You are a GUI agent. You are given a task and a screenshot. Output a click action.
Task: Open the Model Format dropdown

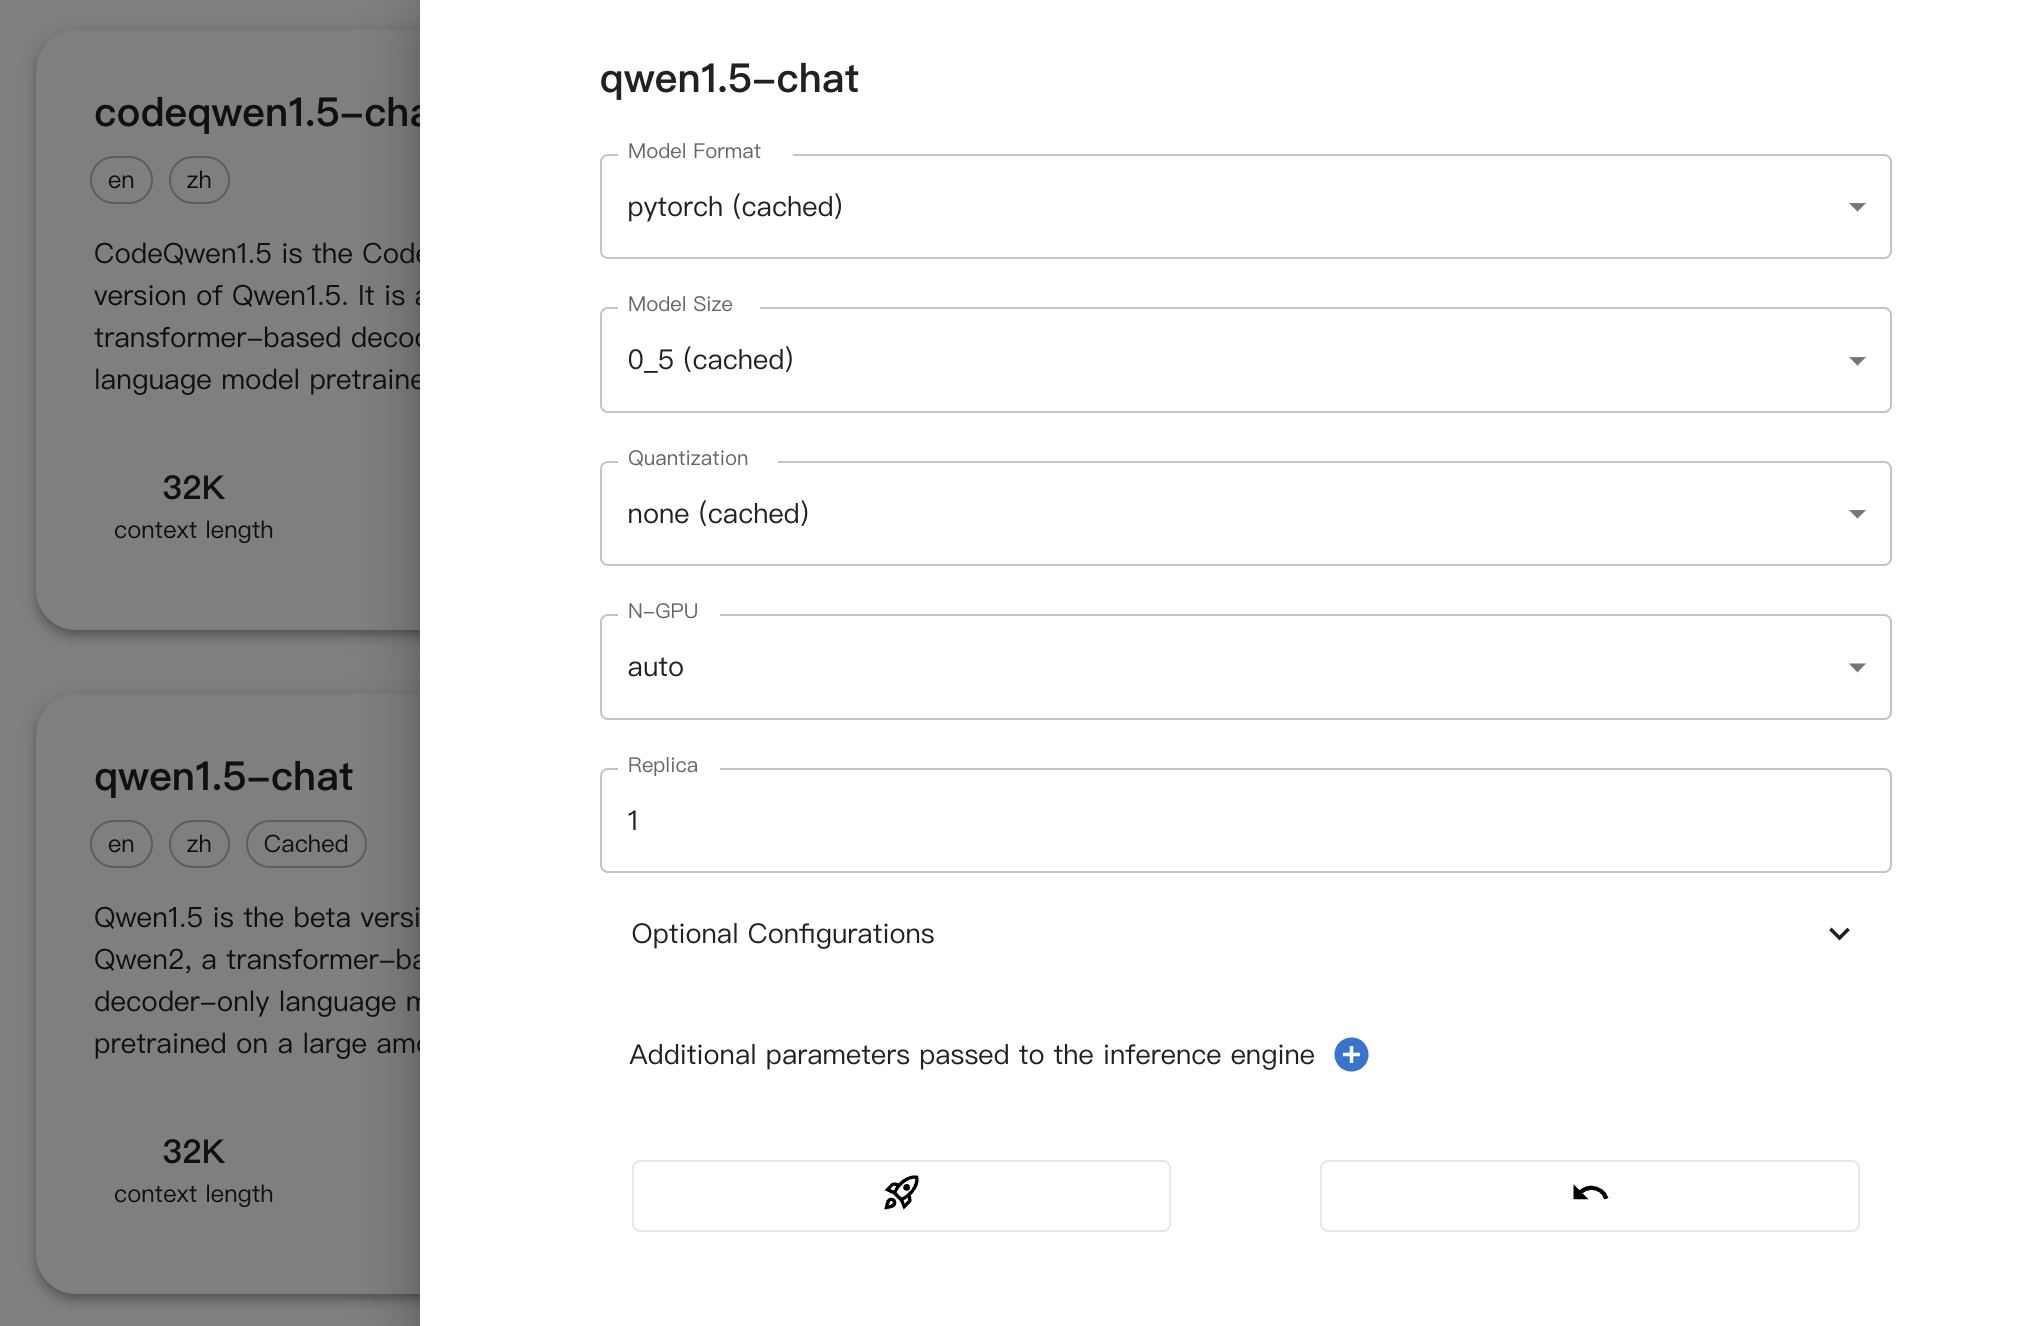[1244, 207]
